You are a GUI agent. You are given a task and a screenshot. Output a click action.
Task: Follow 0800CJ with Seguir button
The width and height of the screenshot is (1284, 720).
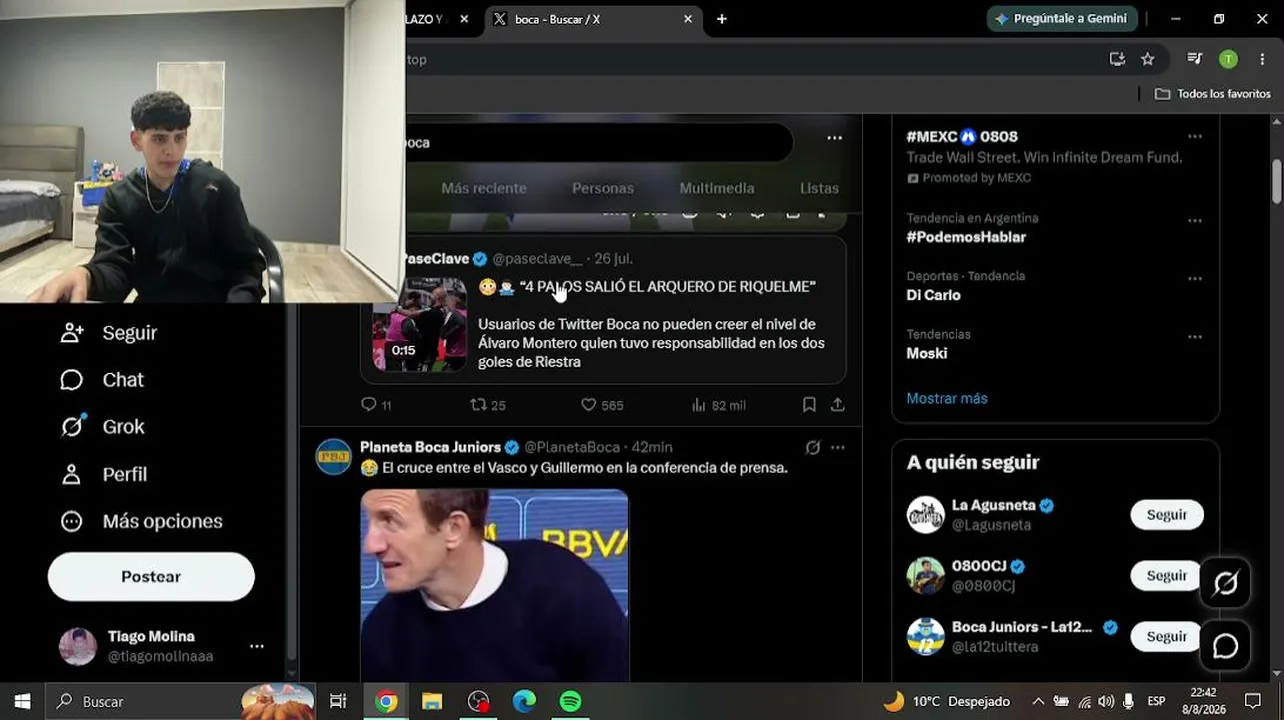[1166, 575]
